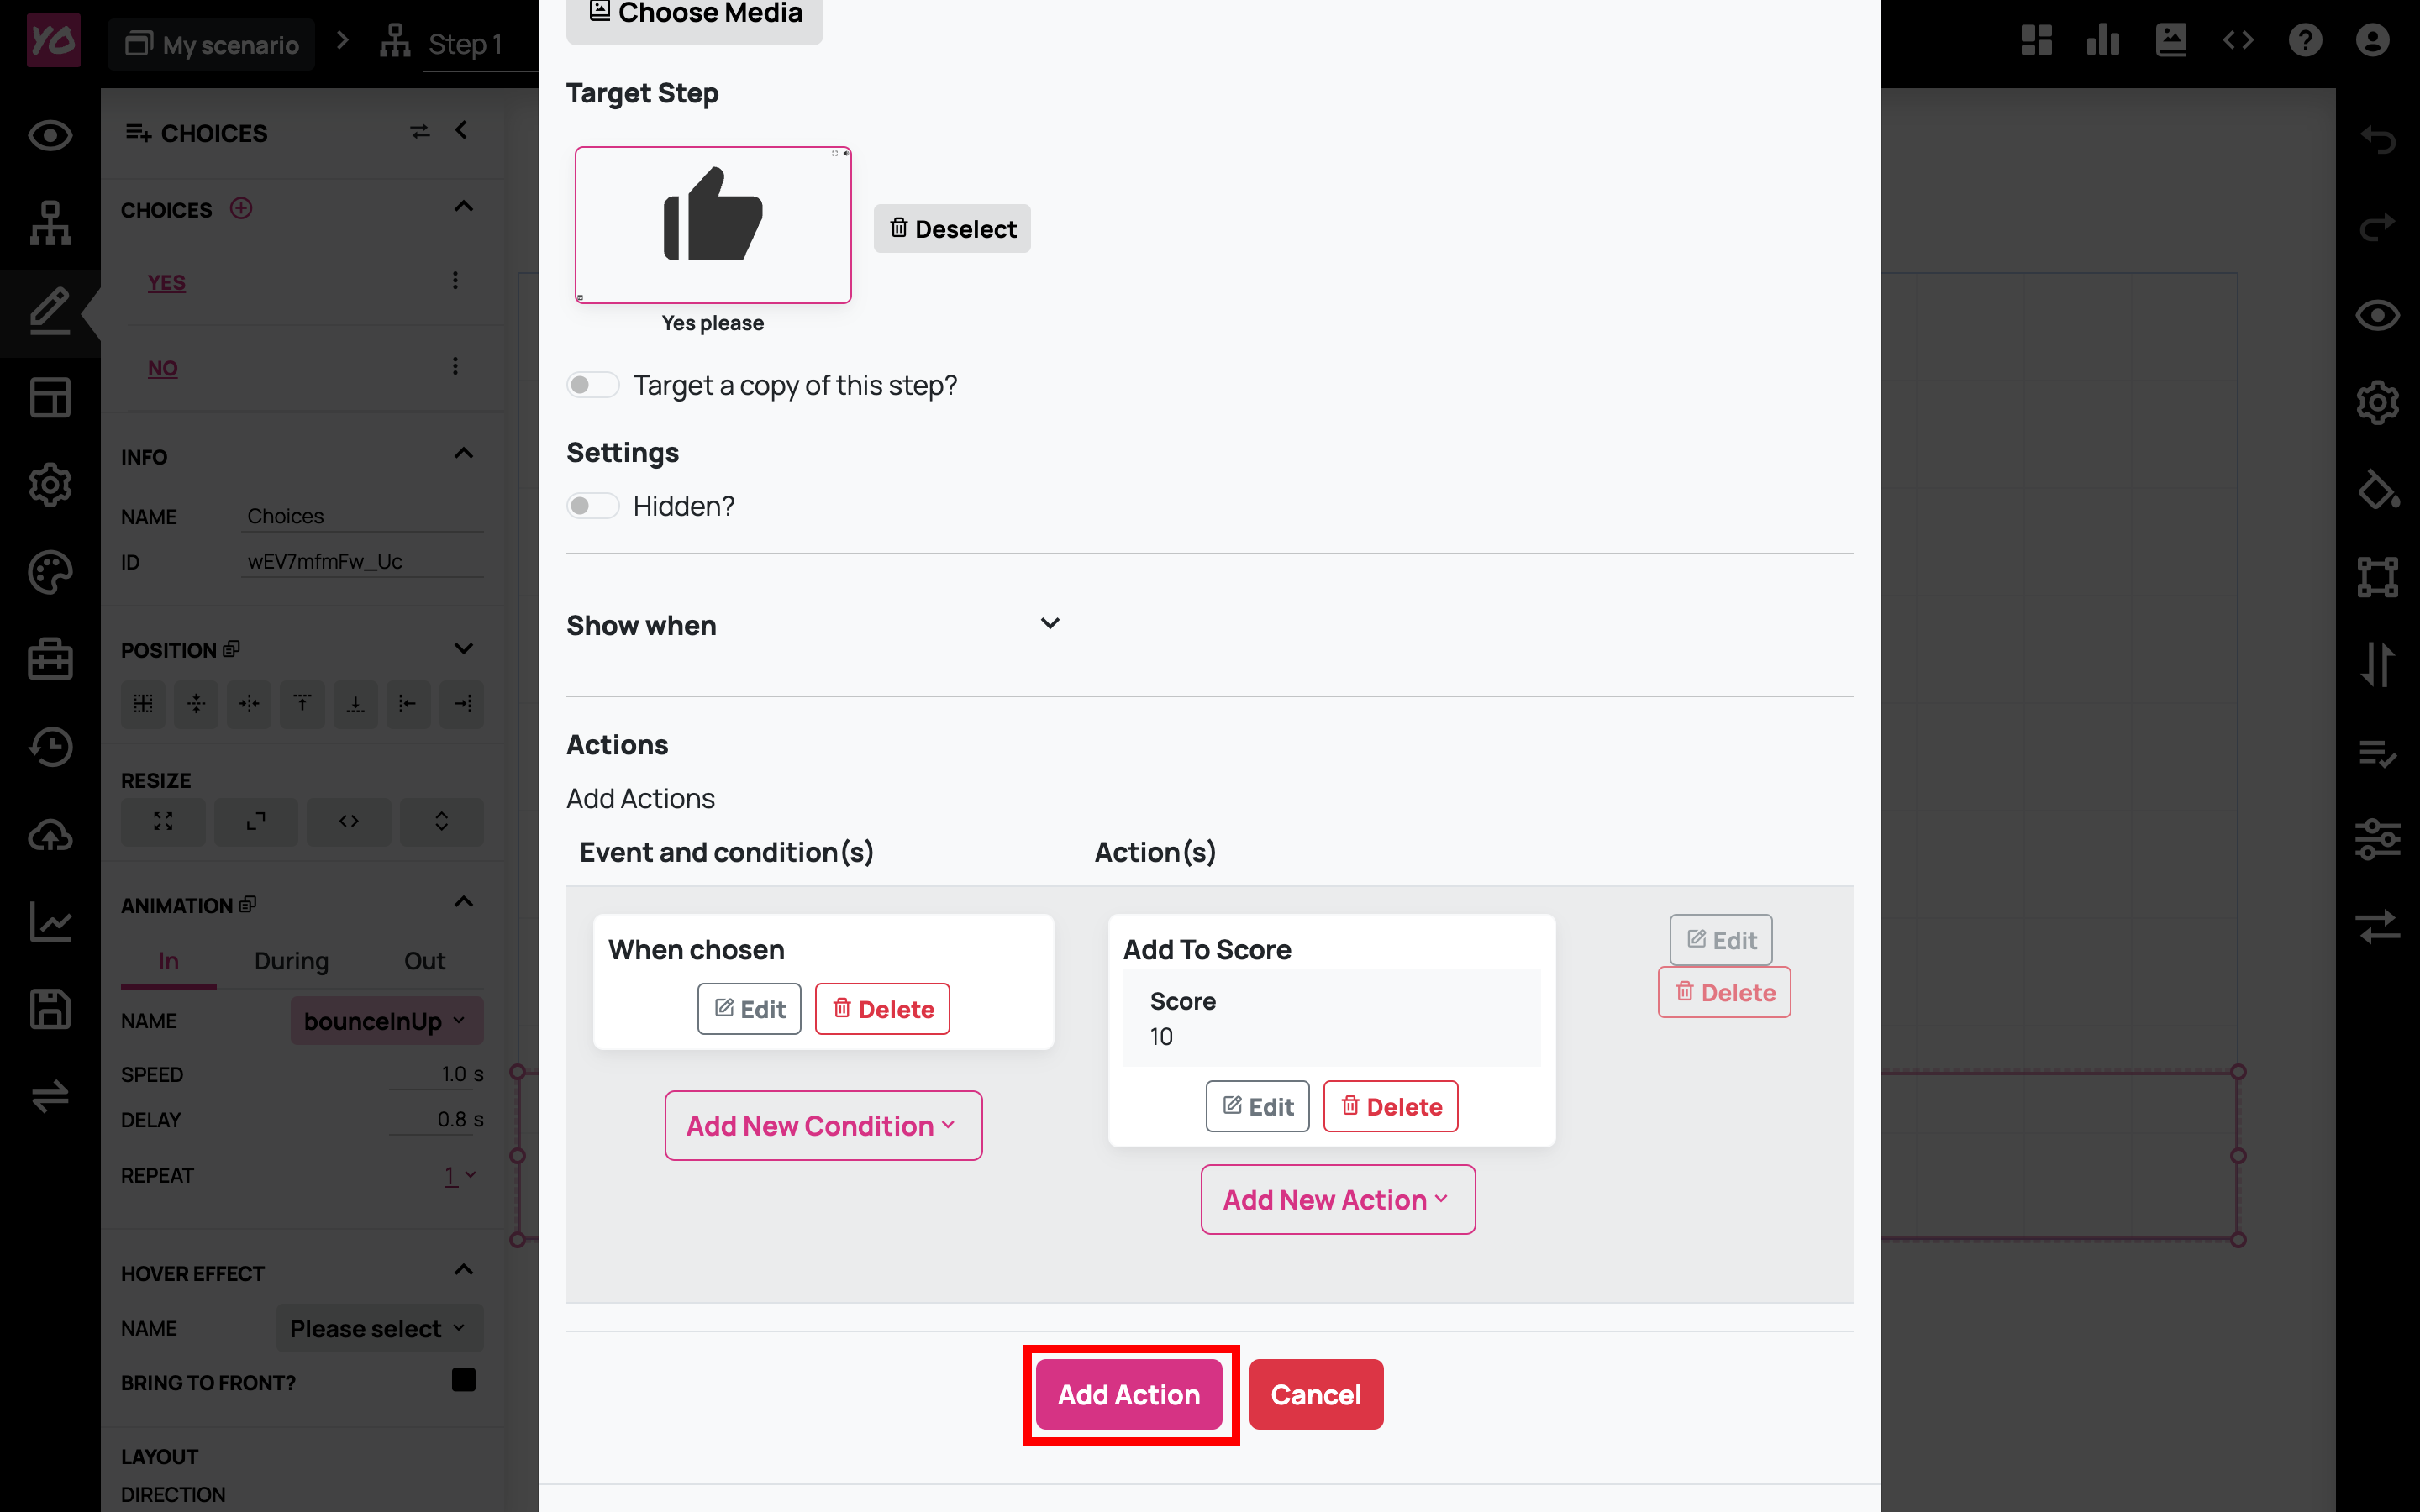This screenshot has height=1512, width=2420.
Task: Toggle the Hidden? switch
Action: point(593,506)
